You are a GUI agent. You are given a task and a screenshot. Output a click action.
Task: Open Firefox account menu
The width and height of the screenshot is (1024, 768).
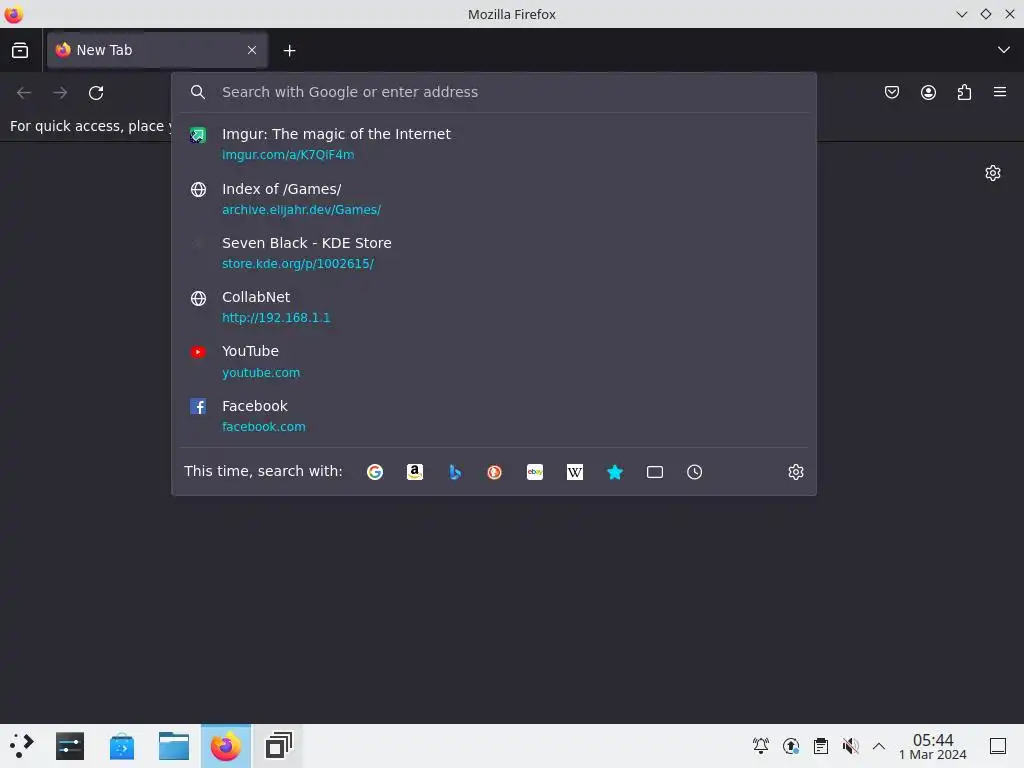928,92
